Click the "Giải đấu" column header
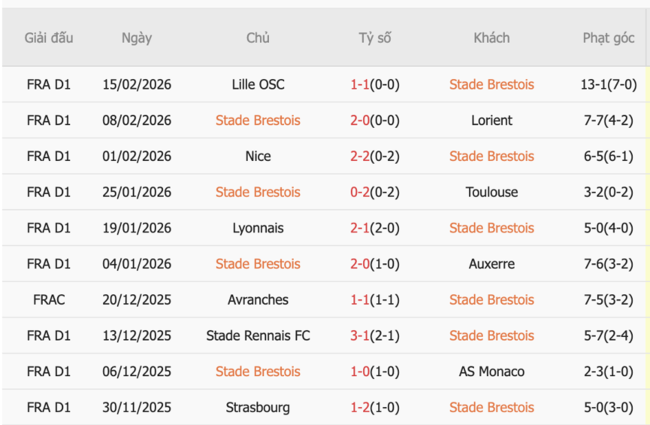This screenshot has width=650, height=425. tap(49, 38)
